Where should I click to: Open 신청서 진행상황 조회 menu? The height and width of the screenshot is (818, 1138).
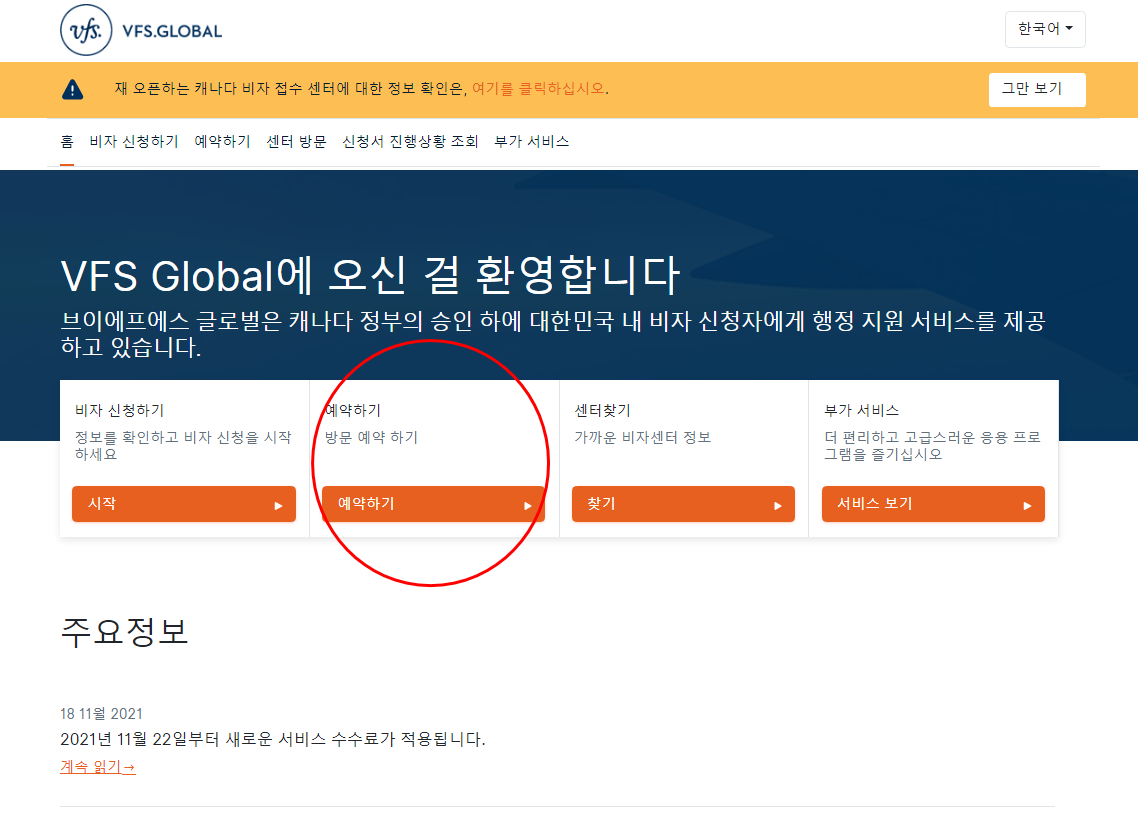[x=410, y=142]
